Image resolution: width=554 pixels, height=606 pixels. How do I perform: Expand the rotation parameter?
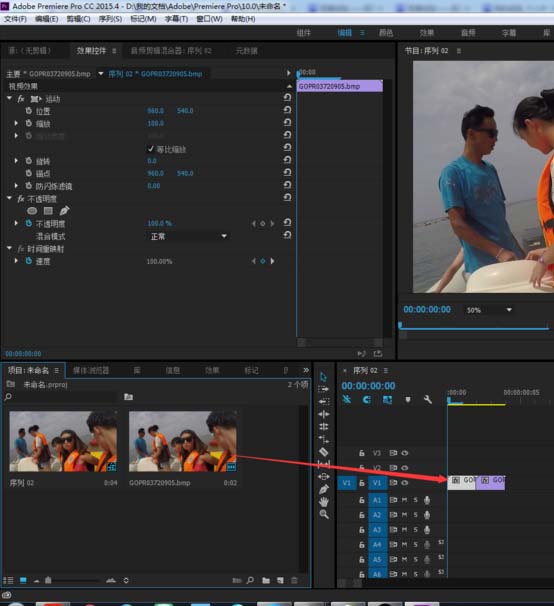tap(16, 160)
